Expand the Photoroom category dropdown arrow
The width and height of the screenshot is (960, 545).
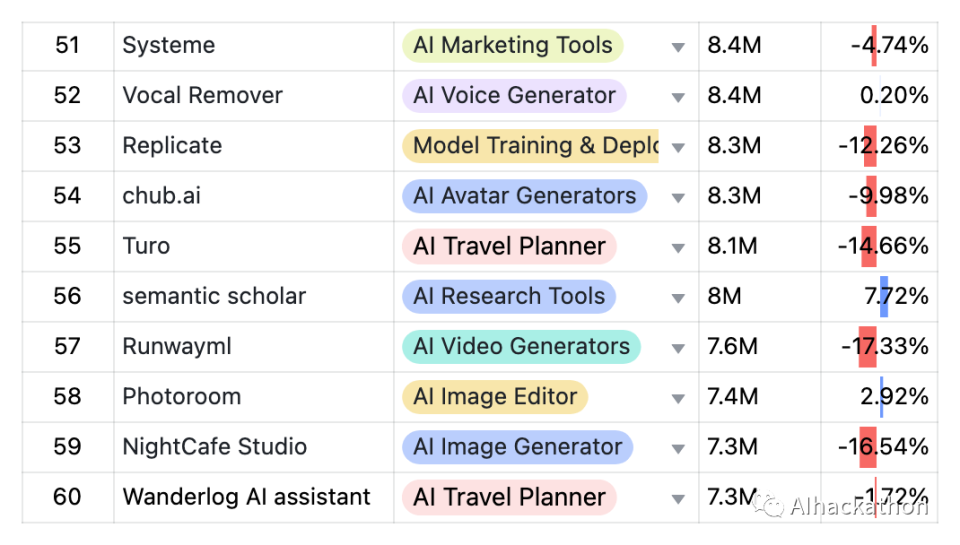click(678, 398)
